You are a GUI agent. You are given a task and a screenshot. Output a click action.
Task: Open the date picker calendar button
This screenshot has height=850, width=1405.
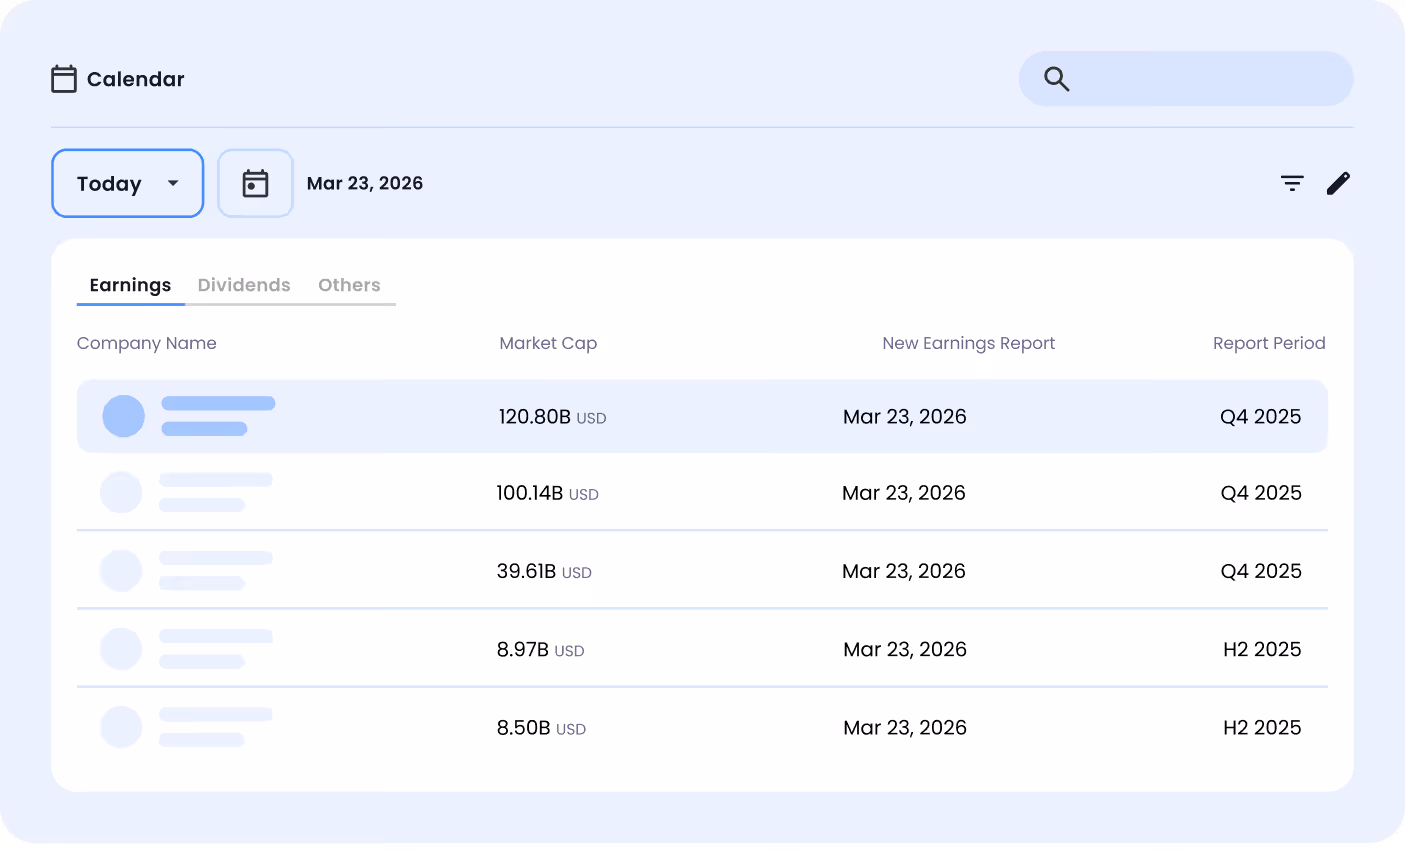[x=255, y=183]
